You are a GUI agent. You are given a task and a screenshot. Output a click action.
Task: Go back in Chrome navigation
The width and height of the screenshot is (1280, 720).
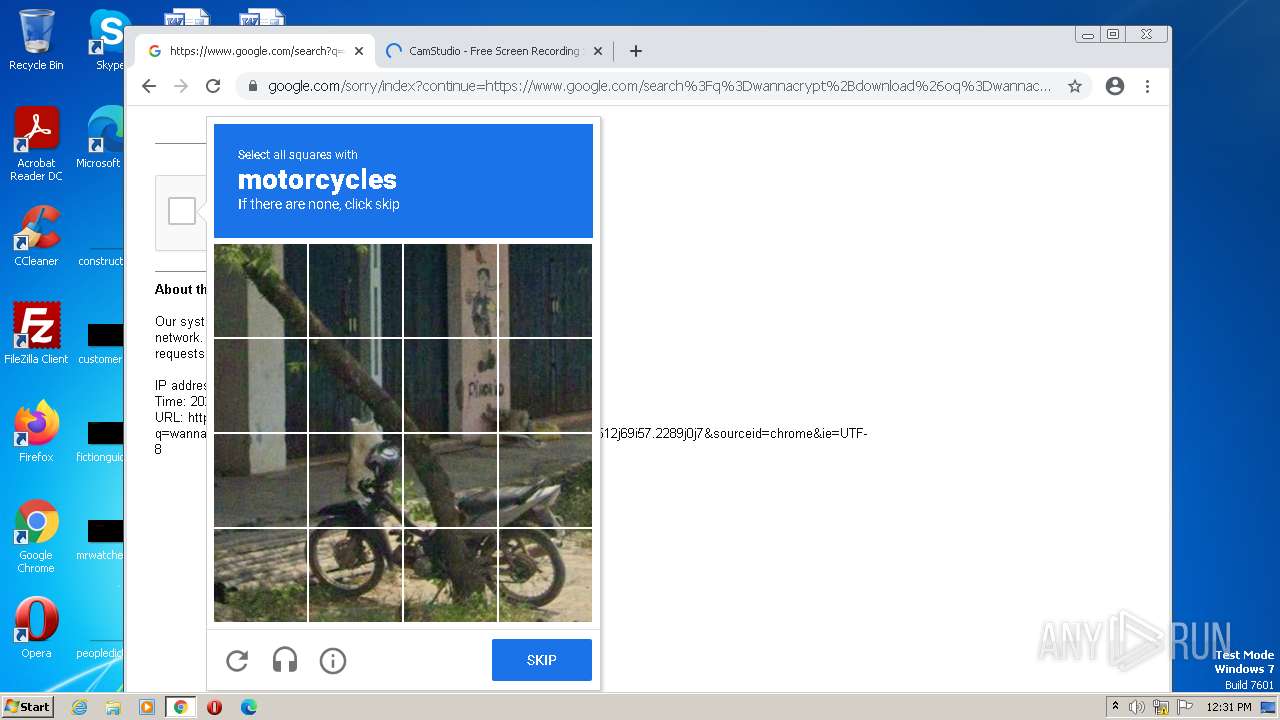point(149,86)
